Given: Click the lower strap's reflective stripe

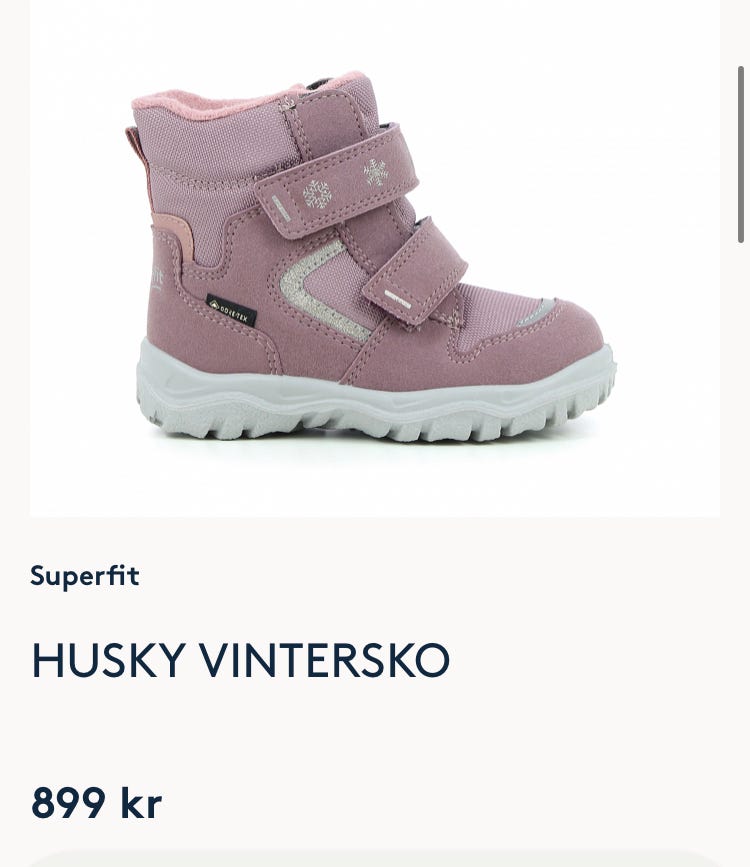Looking at the screenshot, I should pyautogui.click(x=398, y=299).
